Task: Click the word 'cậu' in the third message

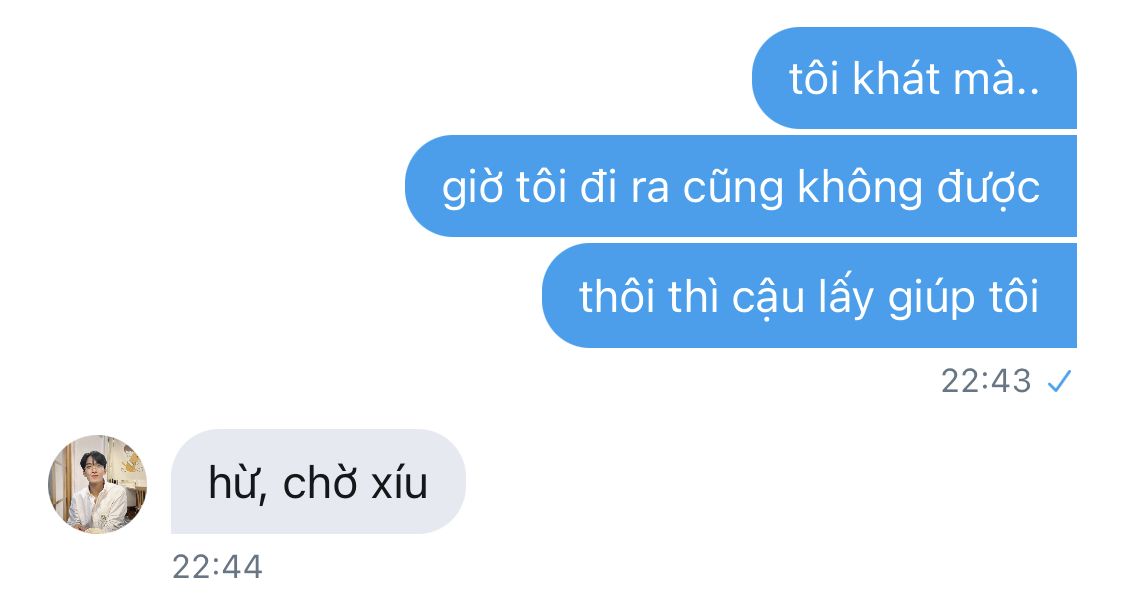Action: (768, 299)
